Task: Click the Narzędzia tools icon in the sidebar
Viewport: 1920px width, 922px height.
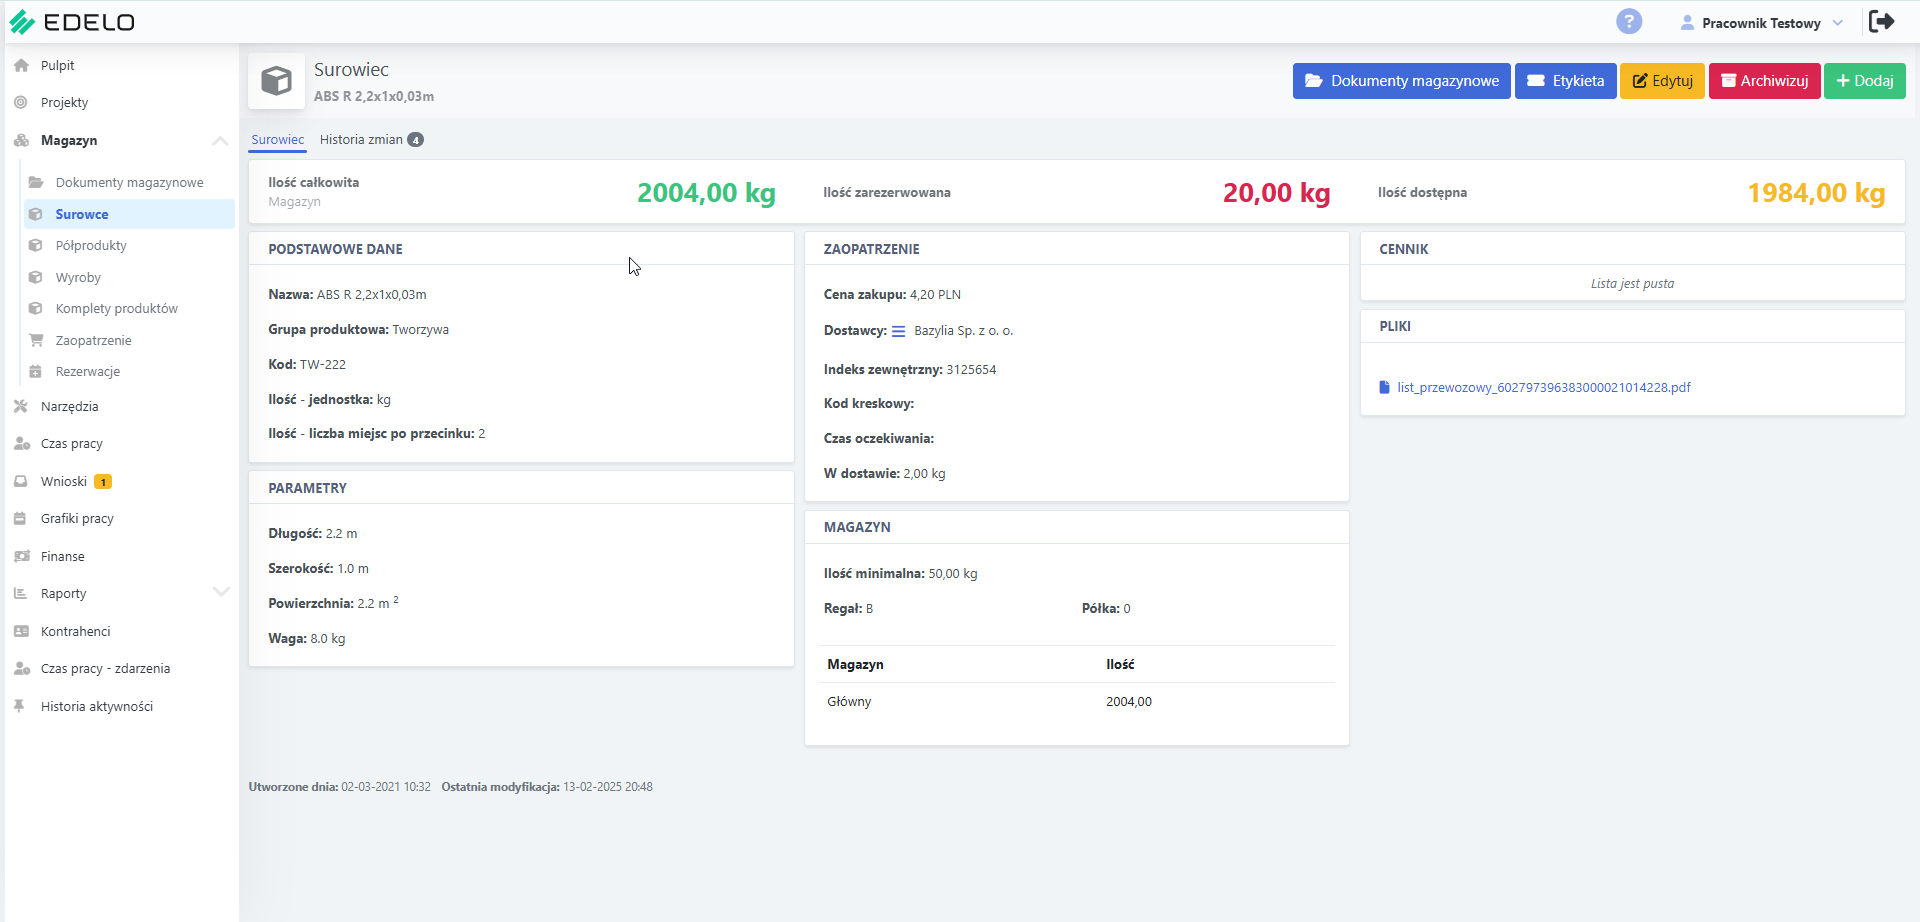Action: (21, 406)
